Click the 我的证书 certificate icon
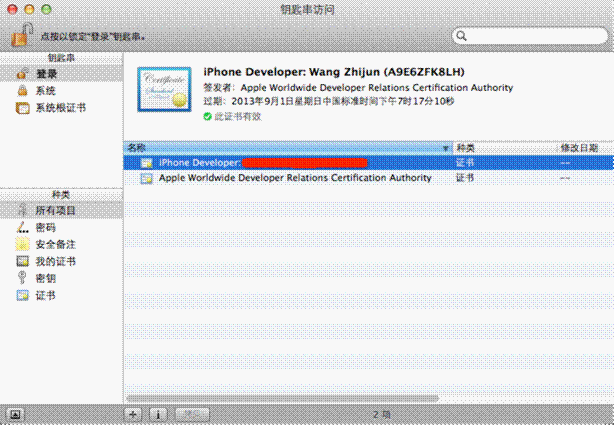The image size is (614, 425). coord(22,261)
